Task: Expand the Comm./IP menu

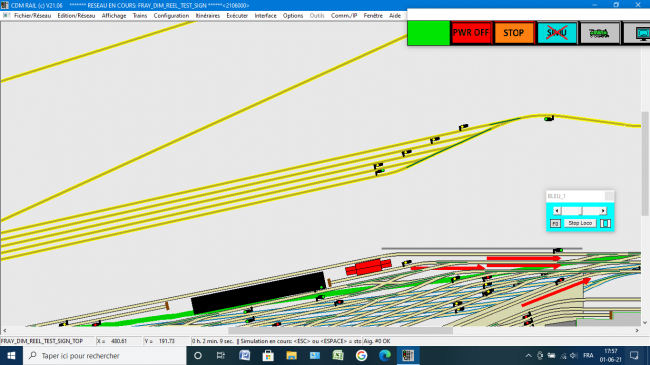Action: 344,15
